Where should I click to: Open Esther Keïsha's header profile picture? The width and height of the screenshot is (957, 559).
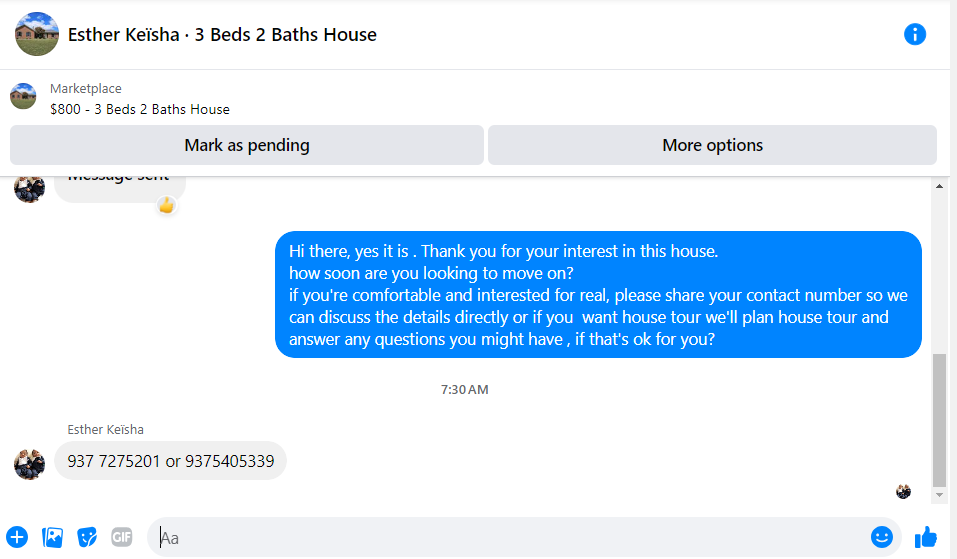coord(37,34)
